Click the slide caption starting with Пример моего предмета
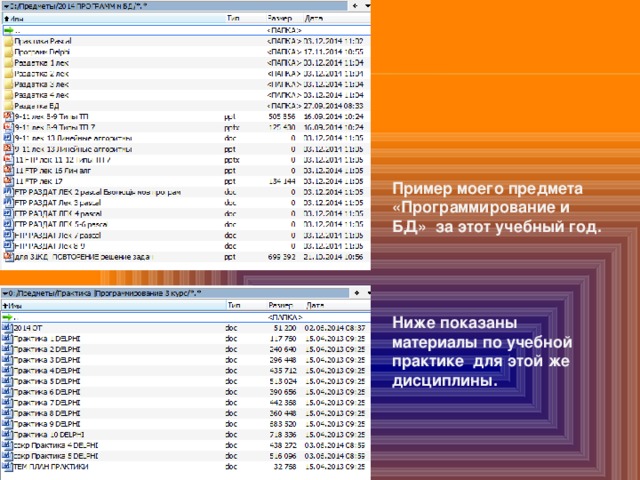This screenshot has height=480, width=640. (497, 207)
